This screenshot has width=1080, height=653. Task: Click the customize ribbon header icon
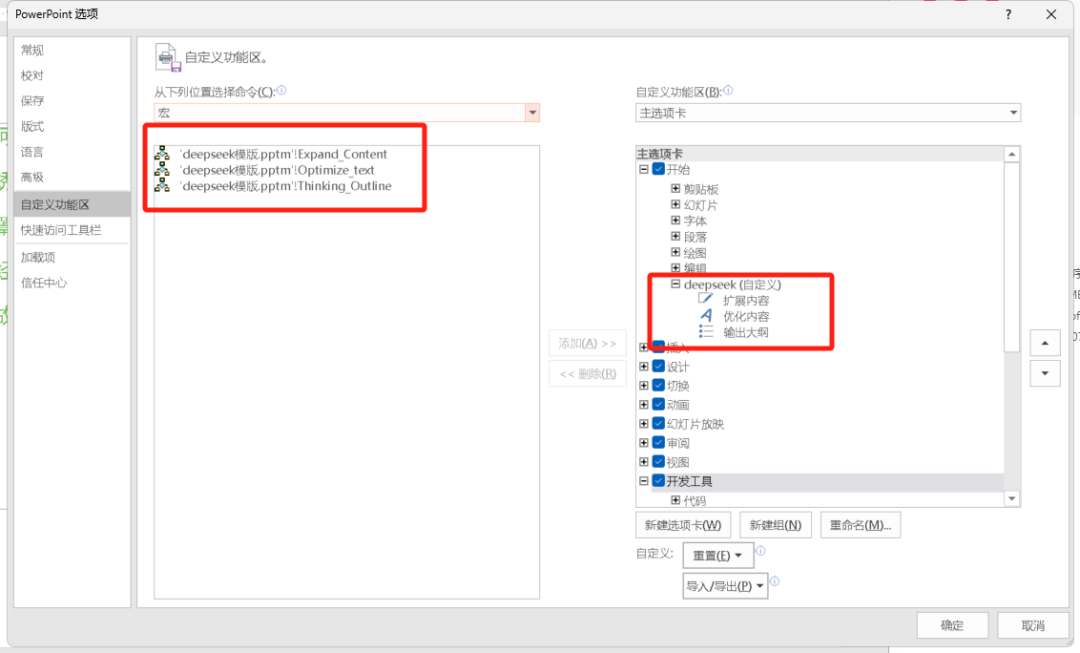(x=167, y=57)
